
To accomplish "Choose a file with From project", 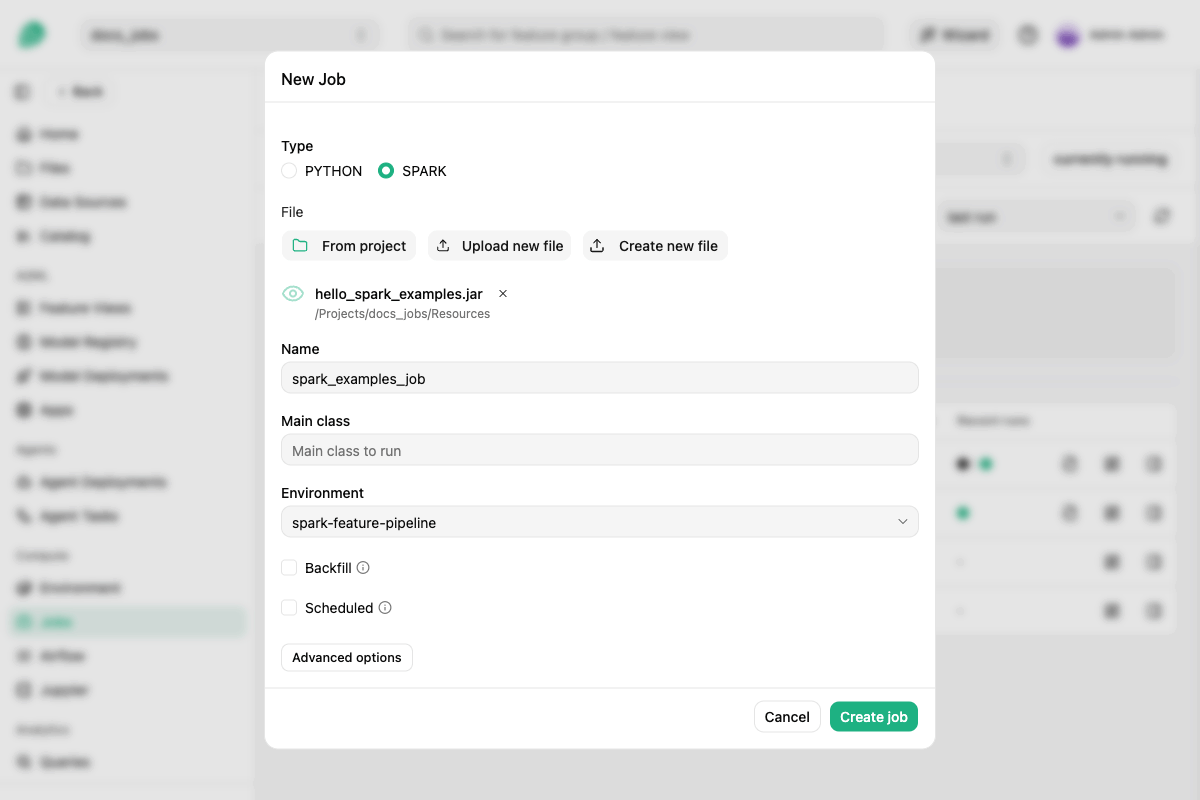I will click(349, 246).
